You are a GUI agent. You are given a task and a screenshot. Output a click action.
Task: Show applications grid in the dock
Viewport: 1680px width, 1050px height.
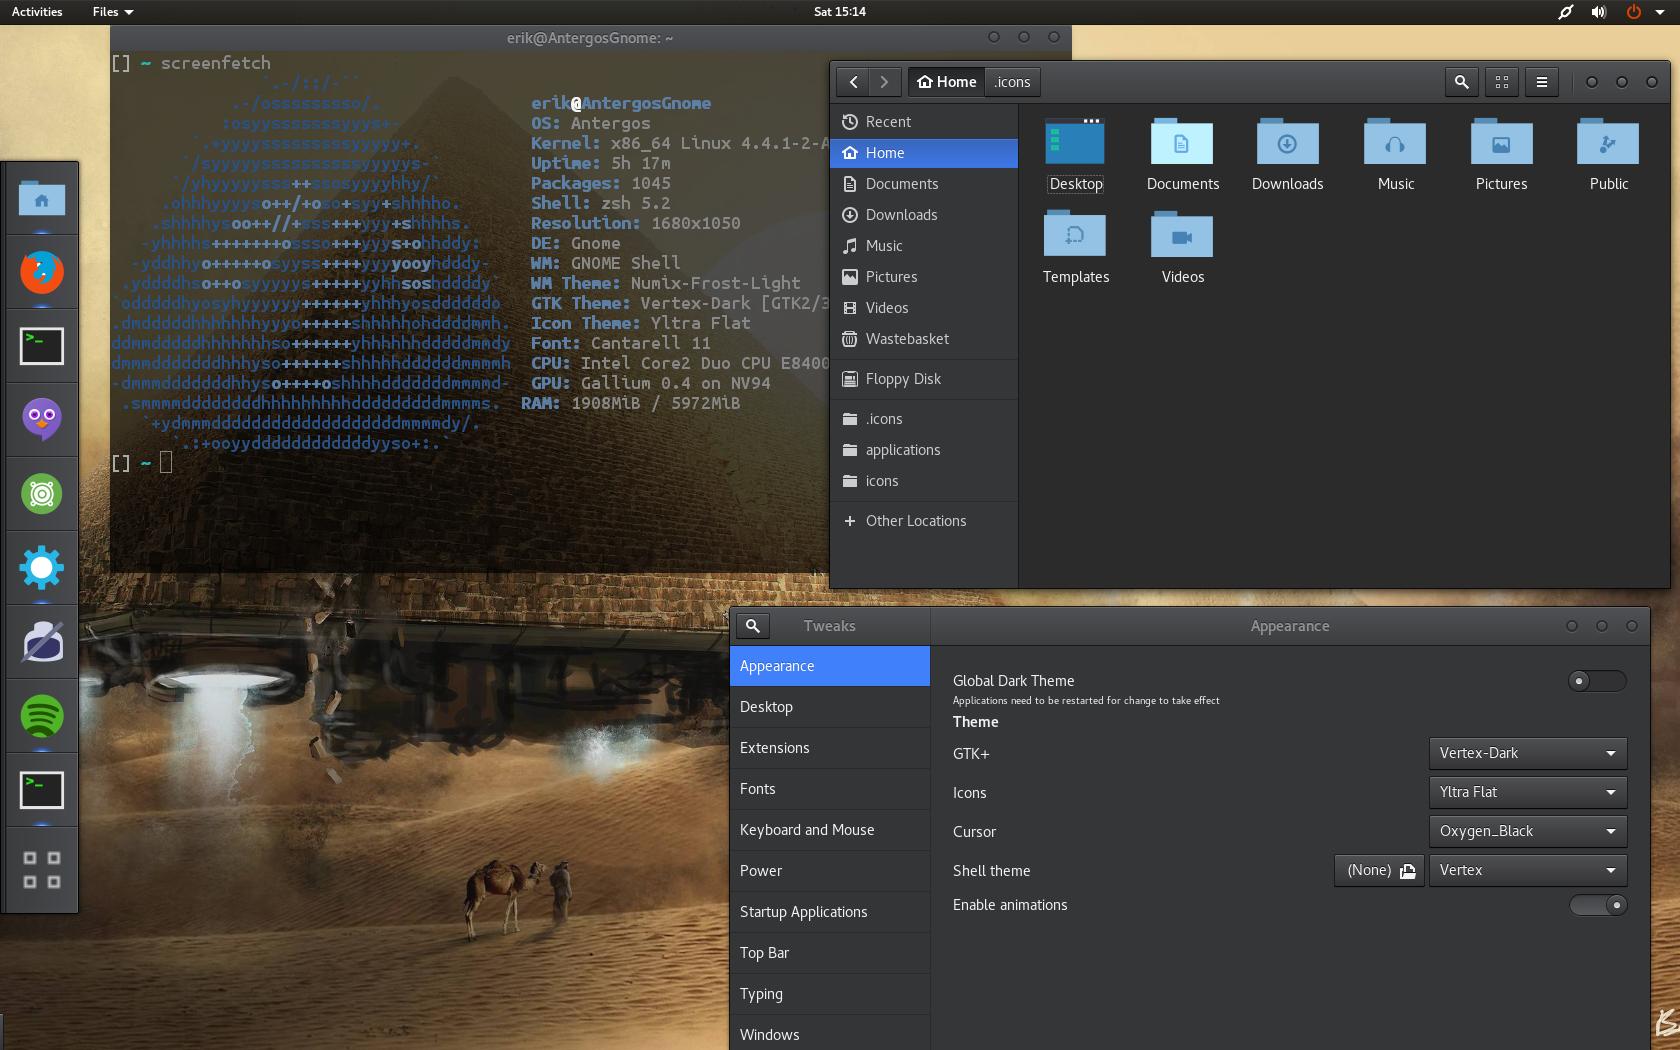point(42,869)
